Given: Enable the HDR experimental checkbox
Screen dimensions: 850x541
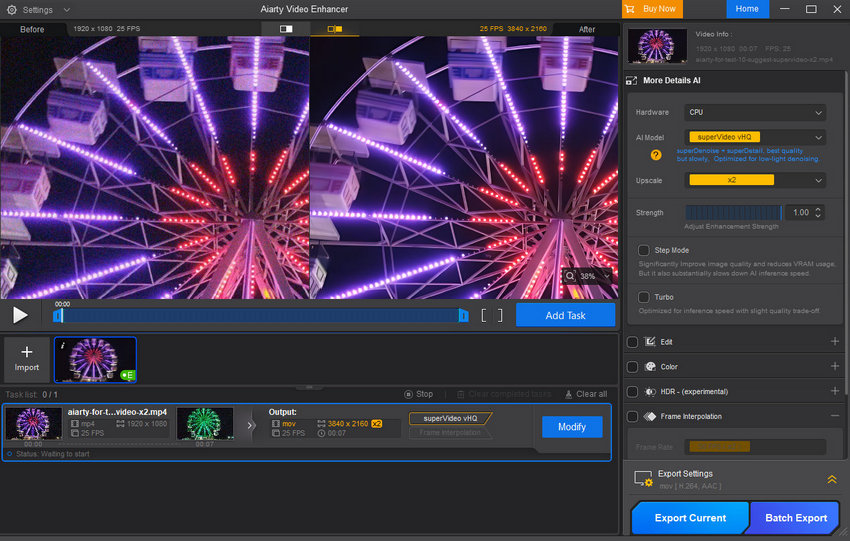Looking at the screenshot, I should click(632, 392).
